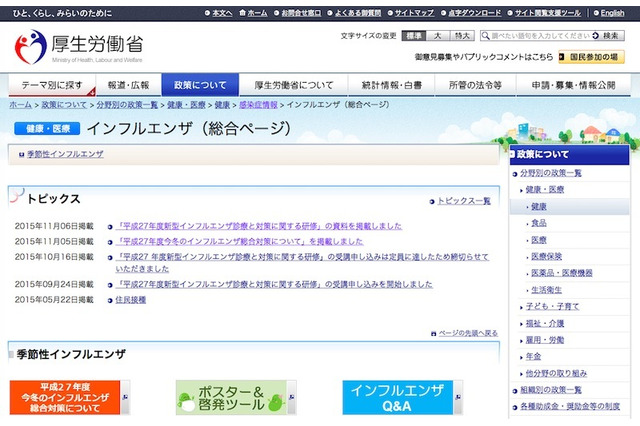Click breadcrumb 分野別の政策一覧 link
Image resolution: width=640 pixels, height=426 pixels.
(x=127, y=105)
